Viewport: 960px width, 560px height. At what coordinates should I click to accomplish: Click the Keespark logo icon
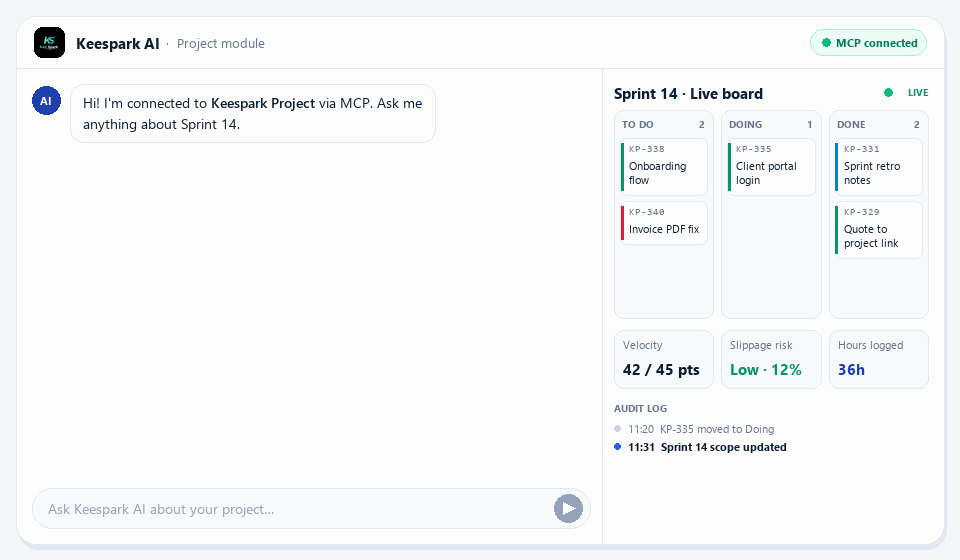pyautogui.click(x=49, y=43)
